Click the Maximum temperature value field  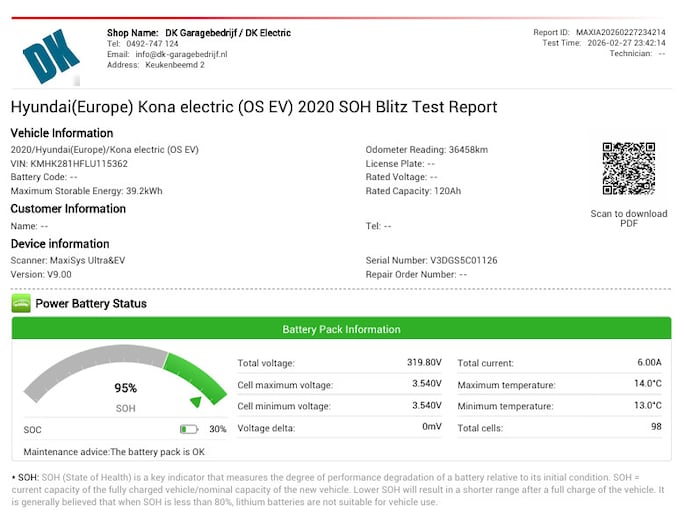(644, 384)
